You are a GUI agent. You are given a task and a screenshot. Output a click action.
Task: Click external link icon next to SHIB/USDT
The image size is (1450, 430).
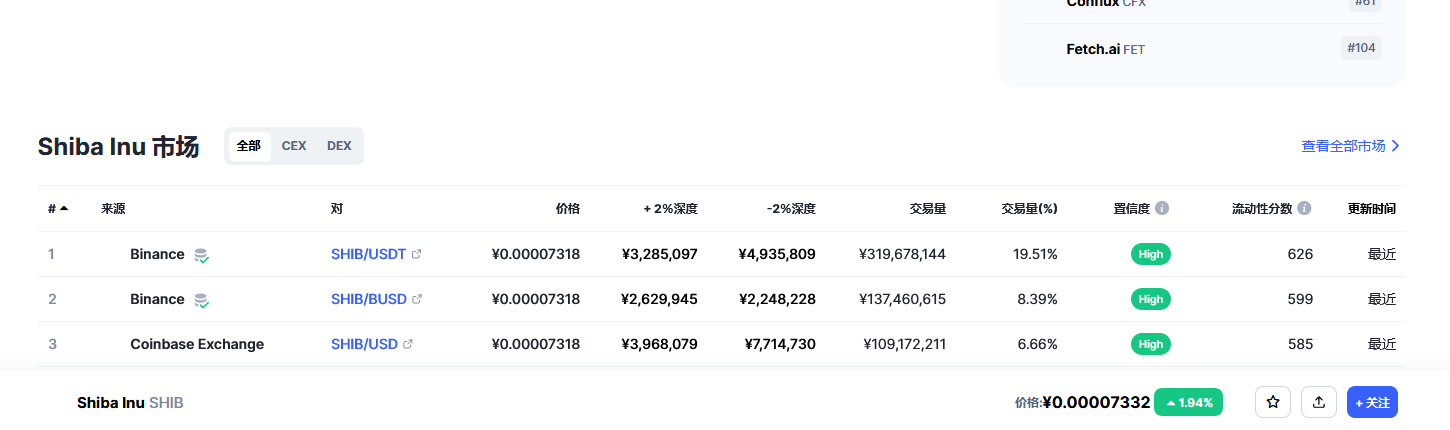[417, 254]
